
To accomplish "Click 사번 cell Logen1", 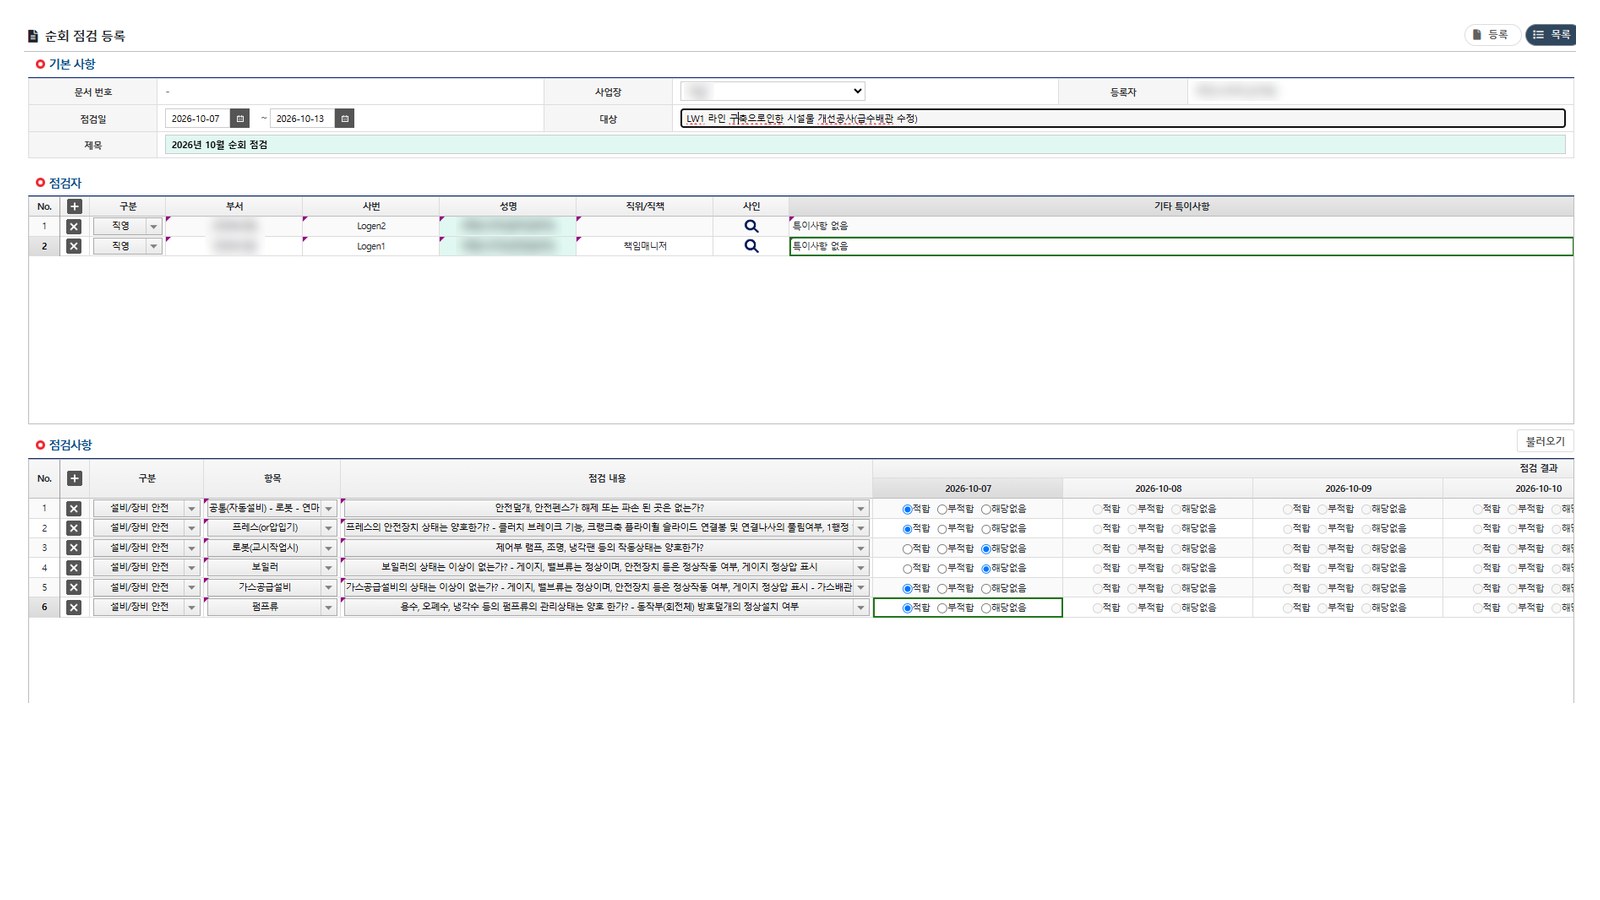I will 371,246.
